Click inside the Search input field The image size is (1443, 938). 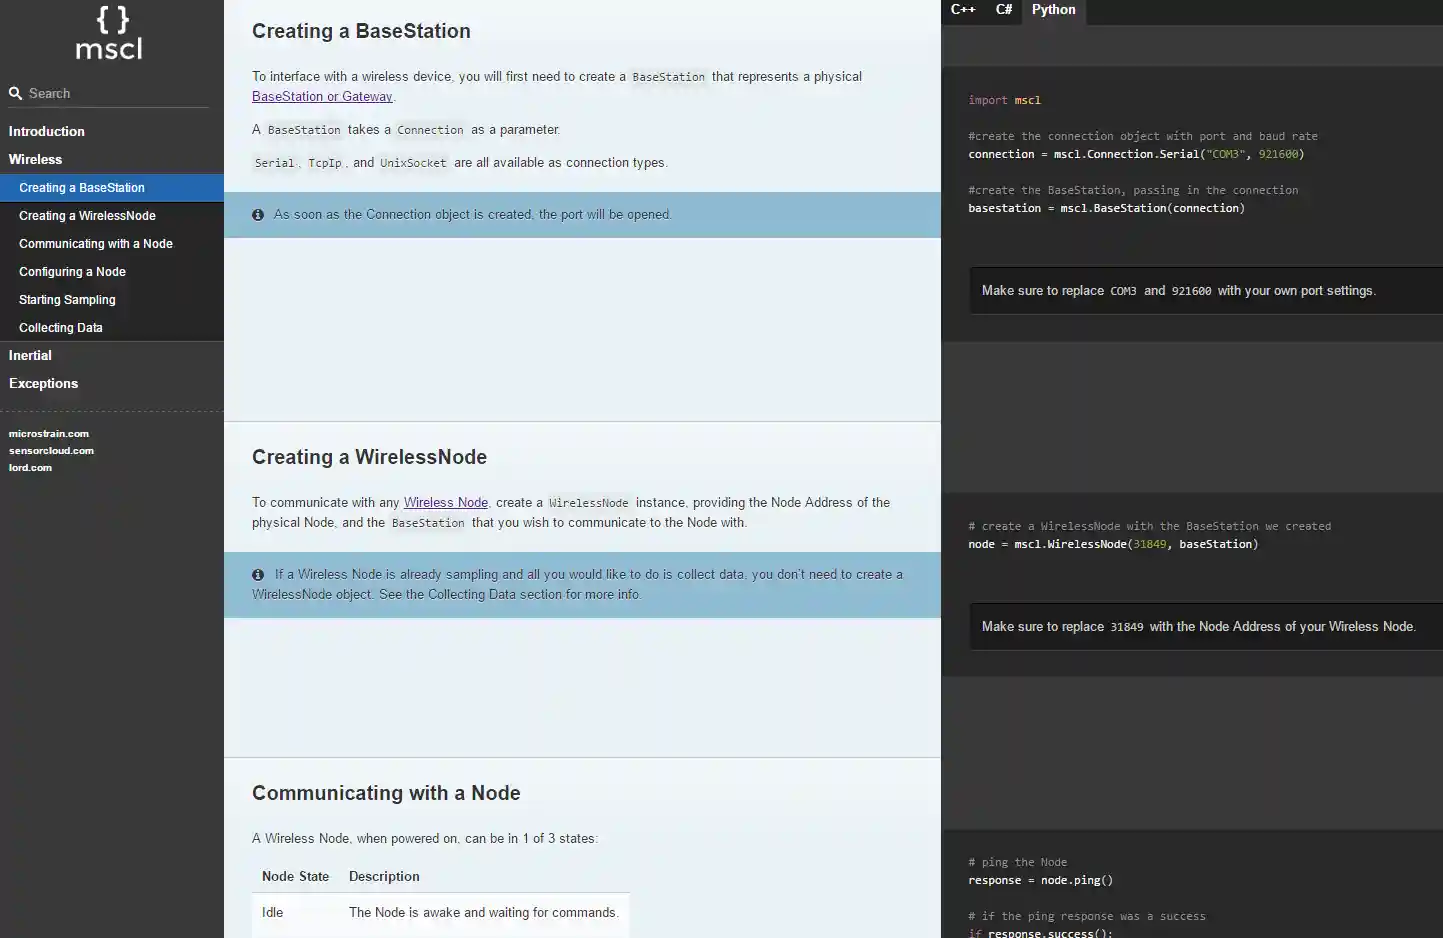coord(110,93)
